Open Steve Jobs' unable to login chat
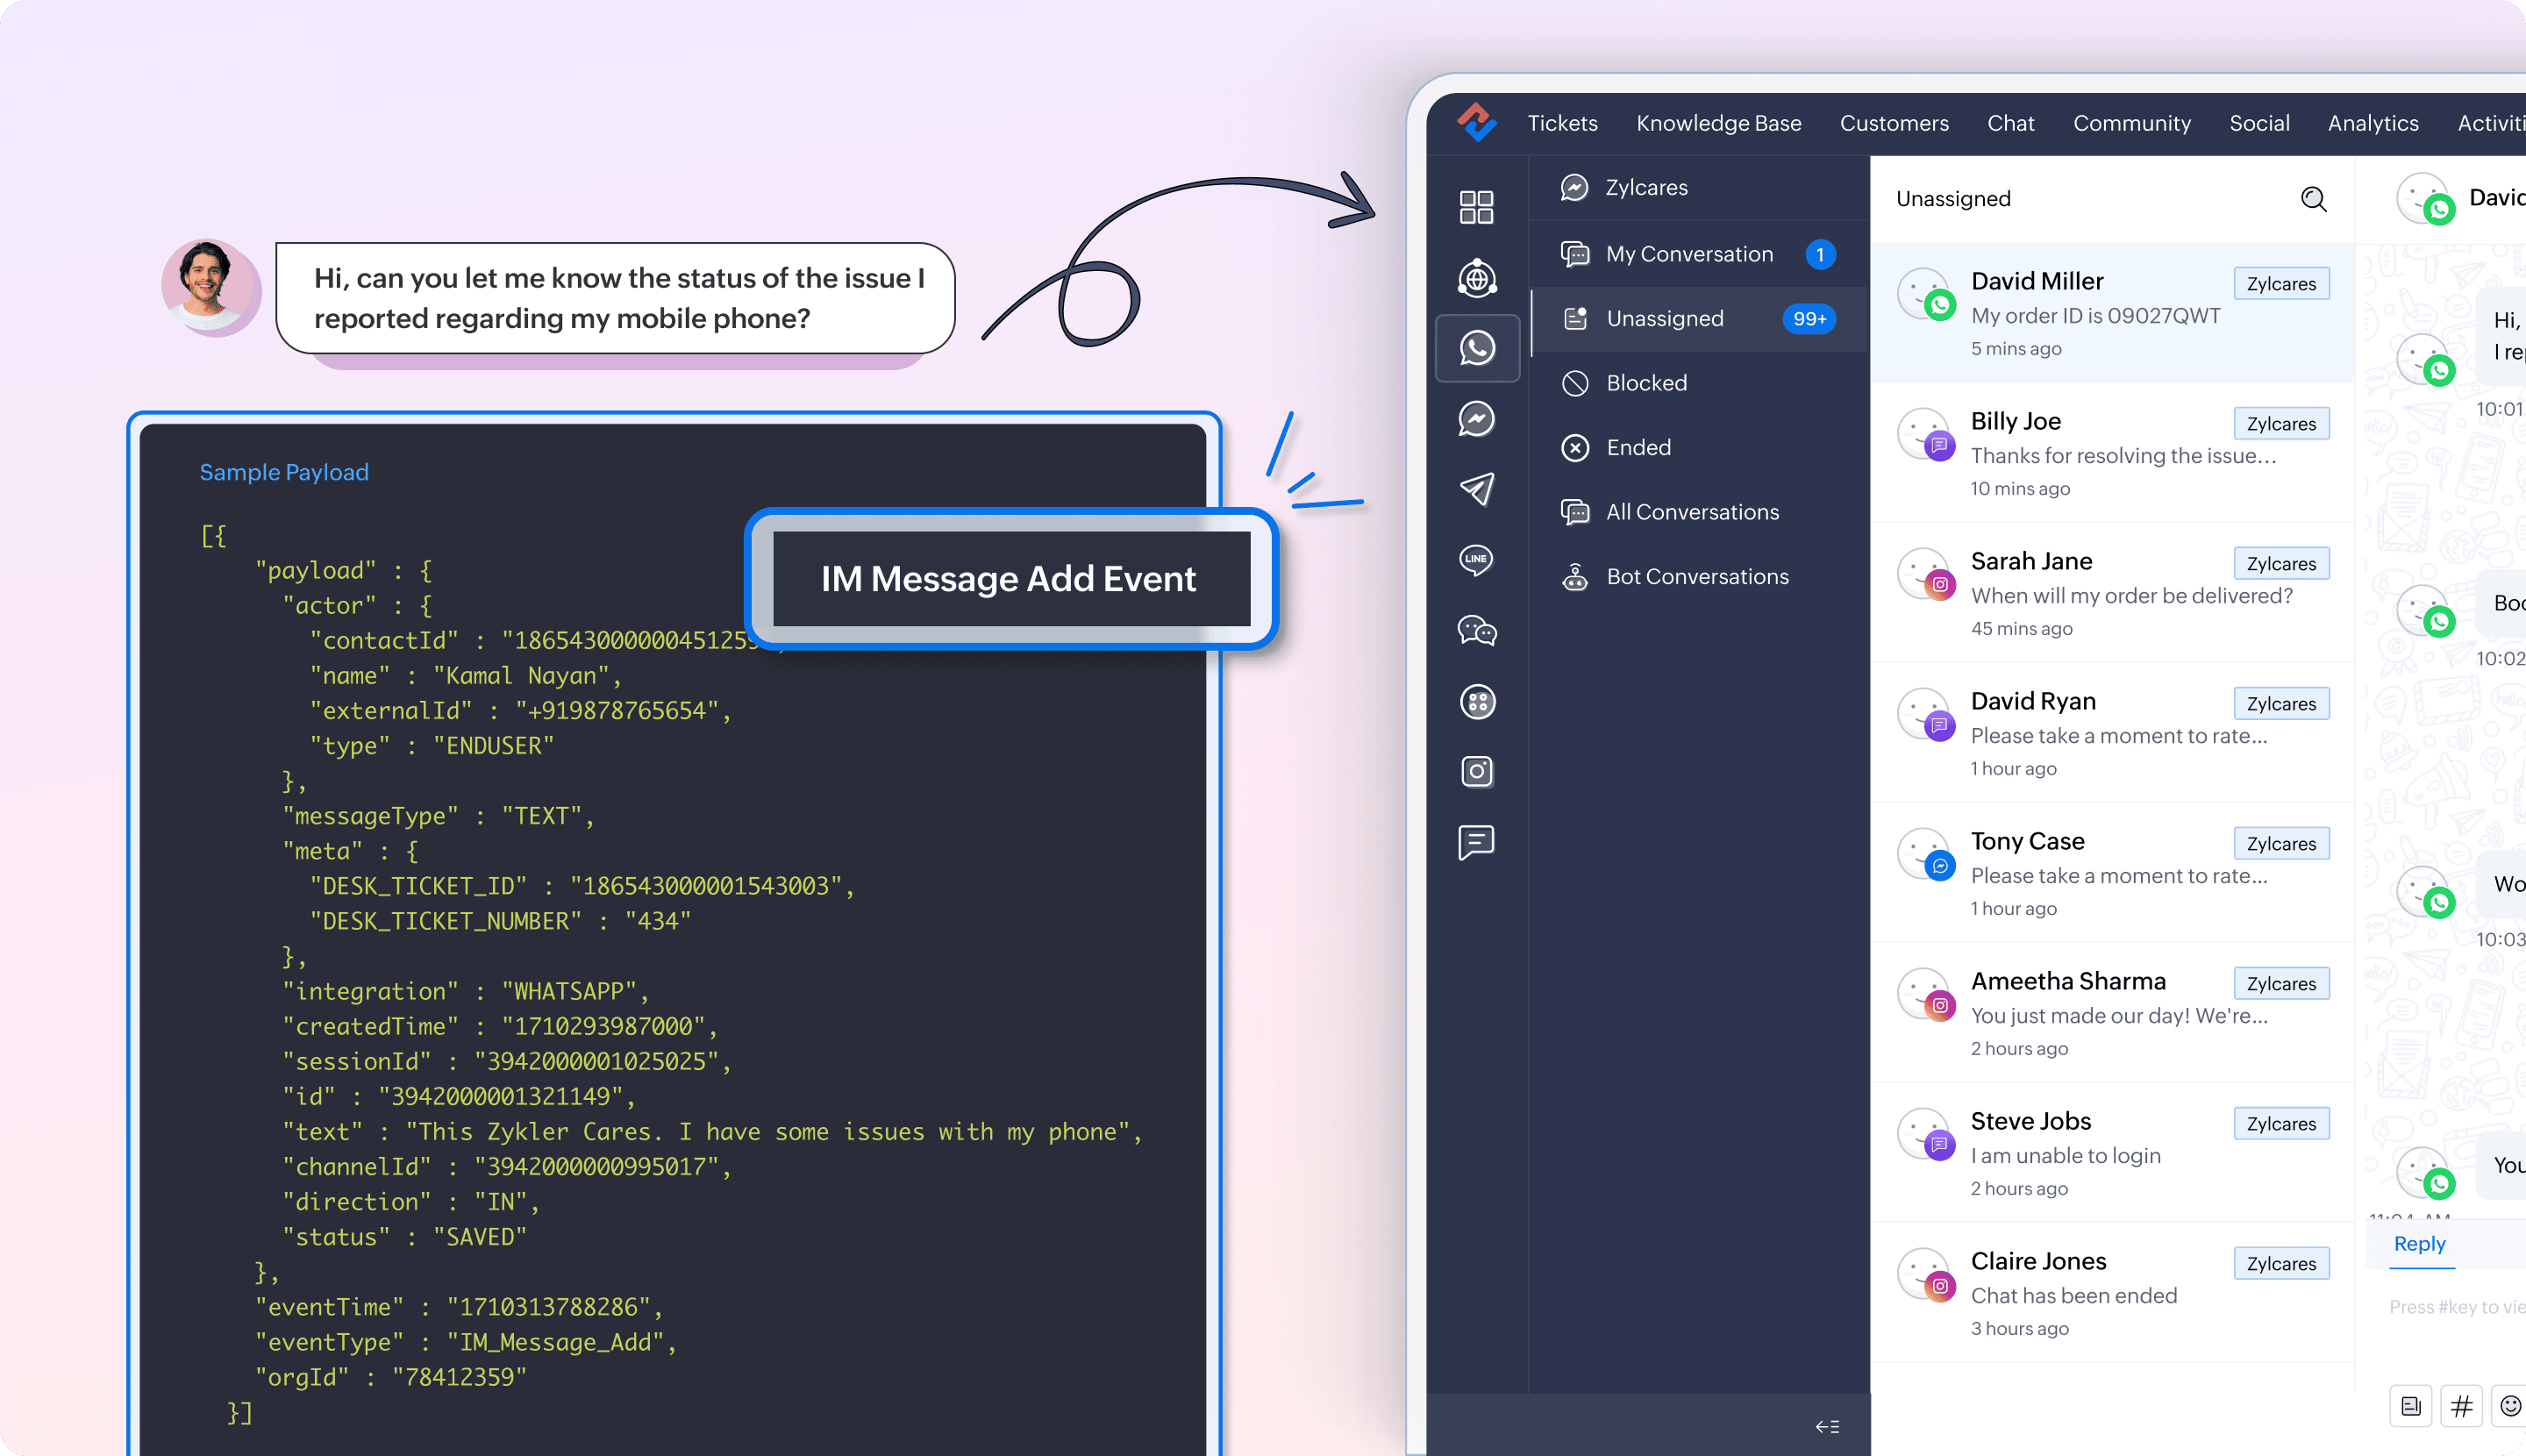This screenshot has width=2526, height=1456. tap(2065, 1153)
